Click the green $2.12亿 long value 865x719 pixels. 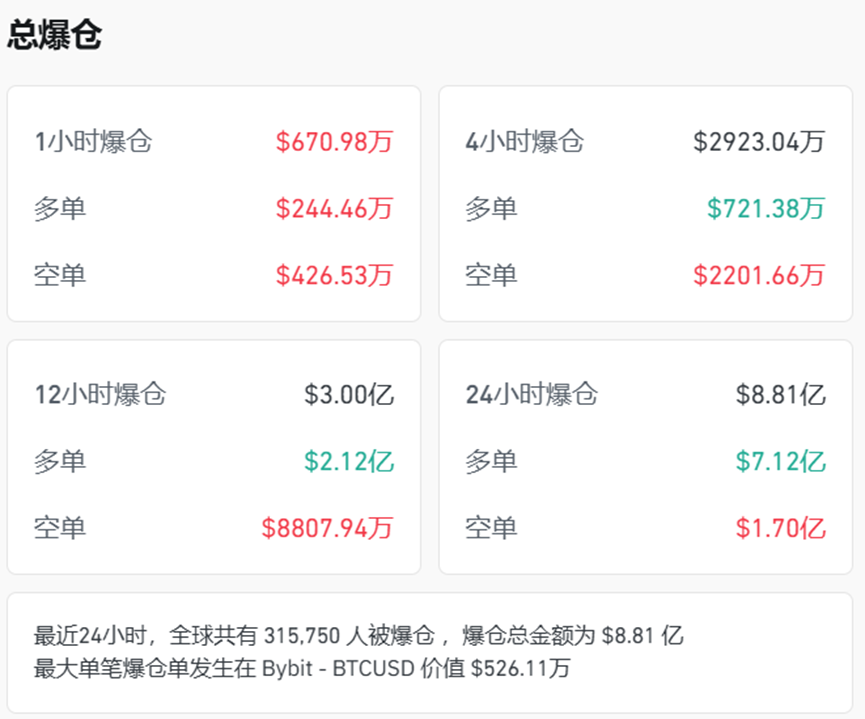click(349, 462)
